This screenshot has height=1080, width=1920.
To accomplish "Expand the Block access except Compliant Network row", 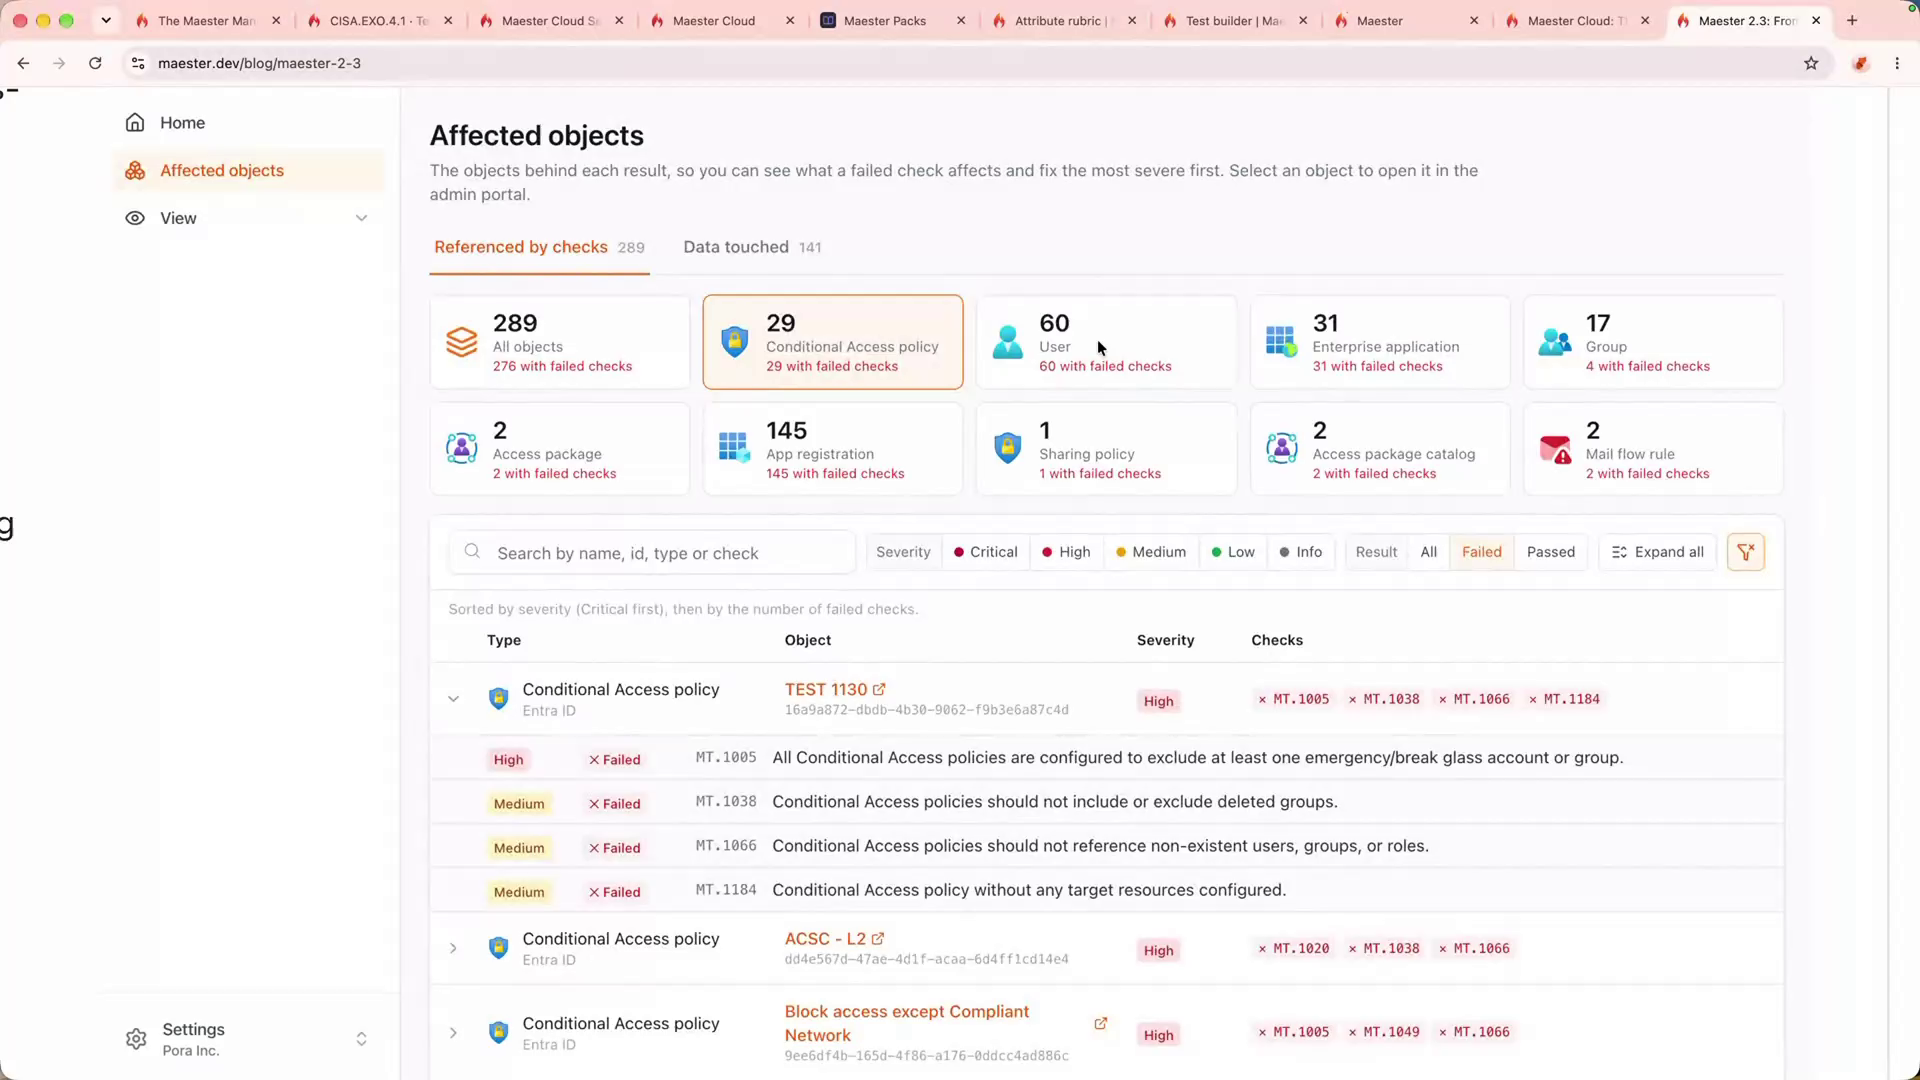I will (x=453, y=1033).
